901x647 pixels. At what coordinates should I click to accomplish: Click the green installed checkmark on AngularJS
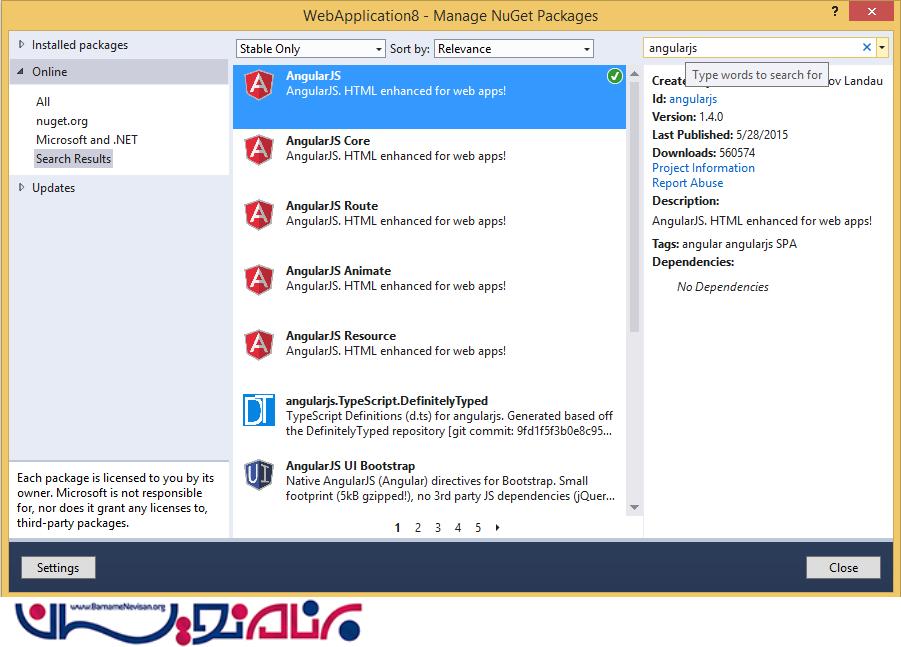[614, 77]
